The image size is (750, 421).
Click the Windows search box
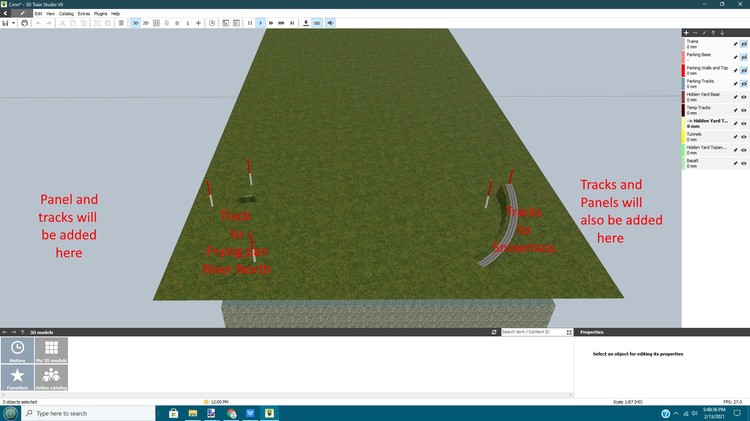88,413
